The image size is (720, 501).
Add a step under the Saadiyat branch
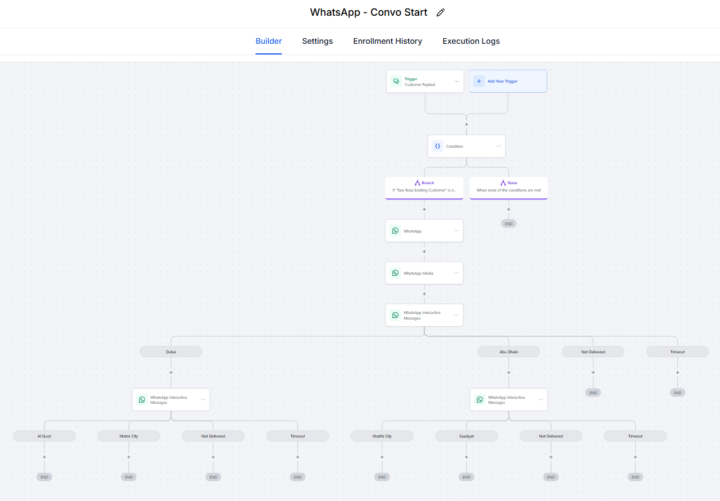tap(466, 457)
